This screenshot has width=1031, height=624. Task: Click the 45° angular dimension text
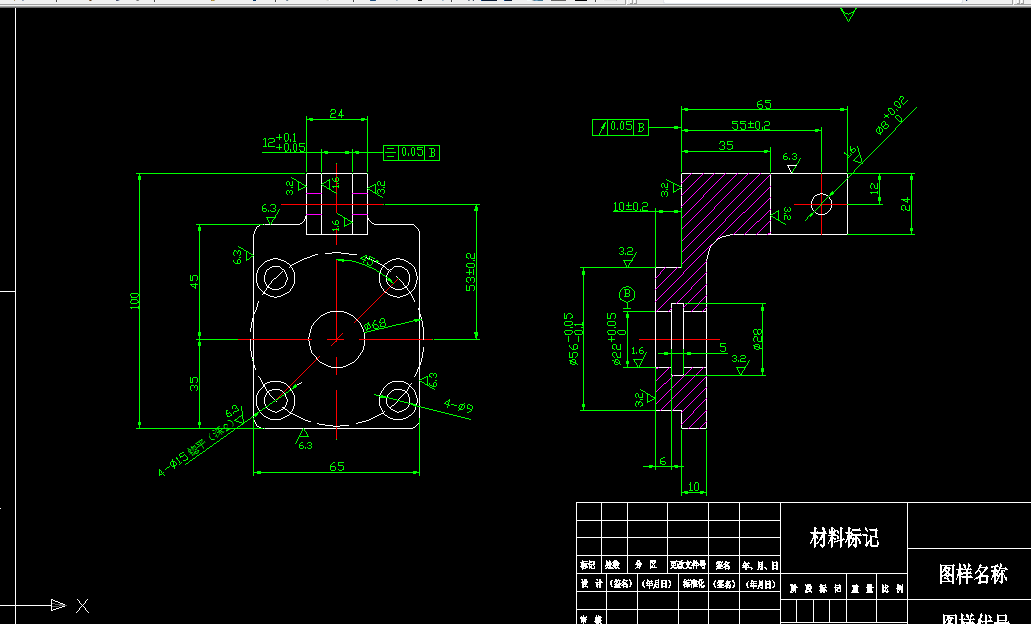pos(369,260)
